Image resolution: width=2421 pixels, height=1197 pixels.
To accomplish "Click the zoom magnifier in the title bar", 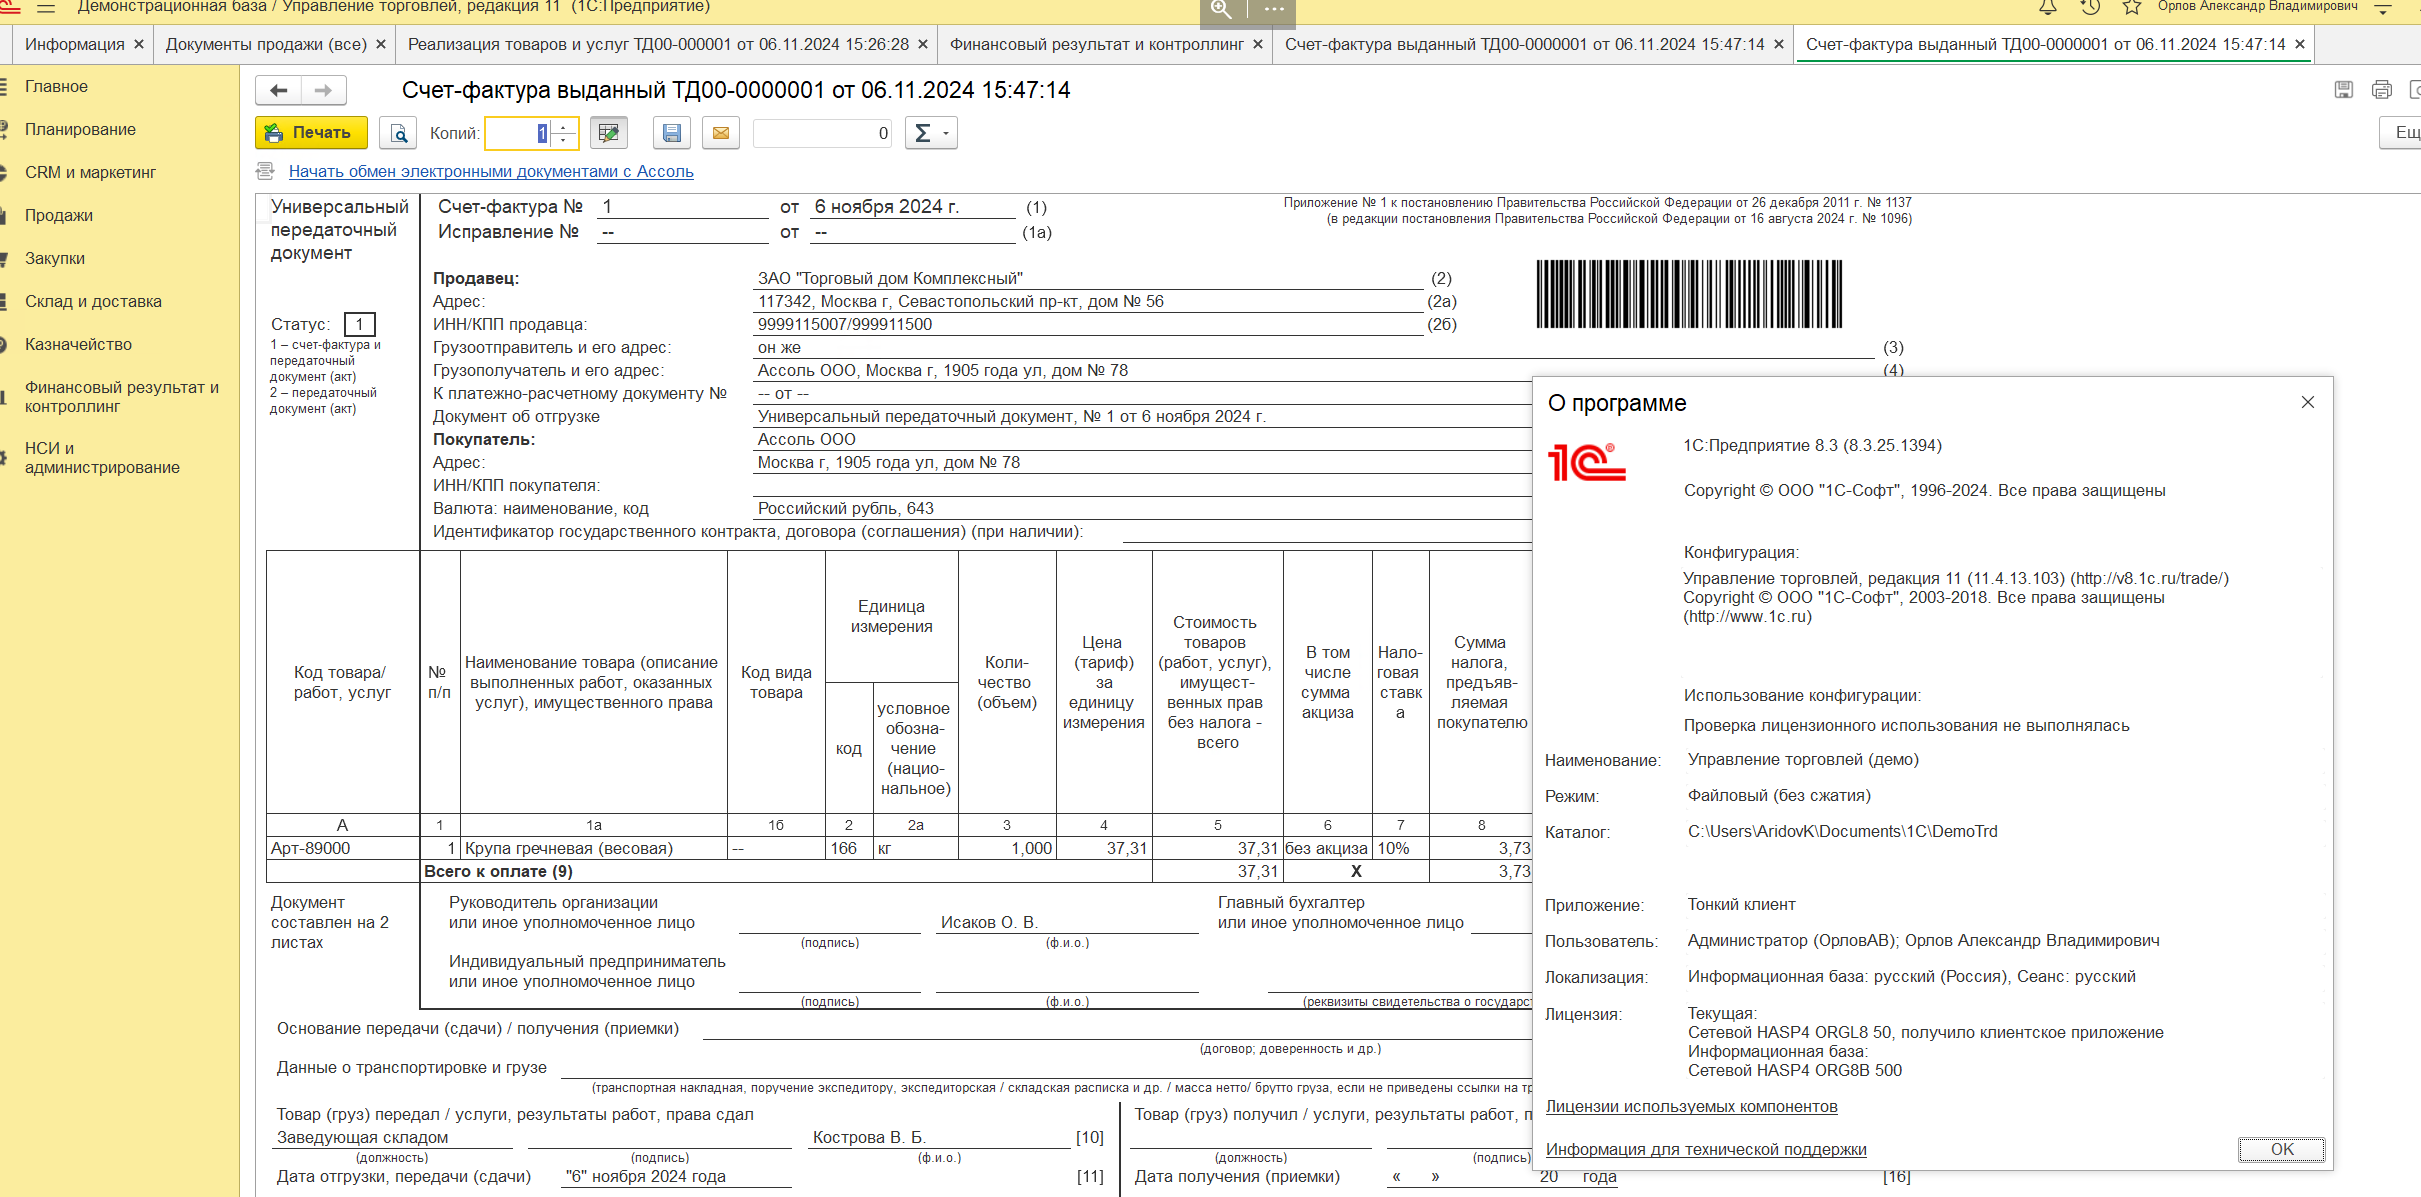I will tap(1222, 10).
